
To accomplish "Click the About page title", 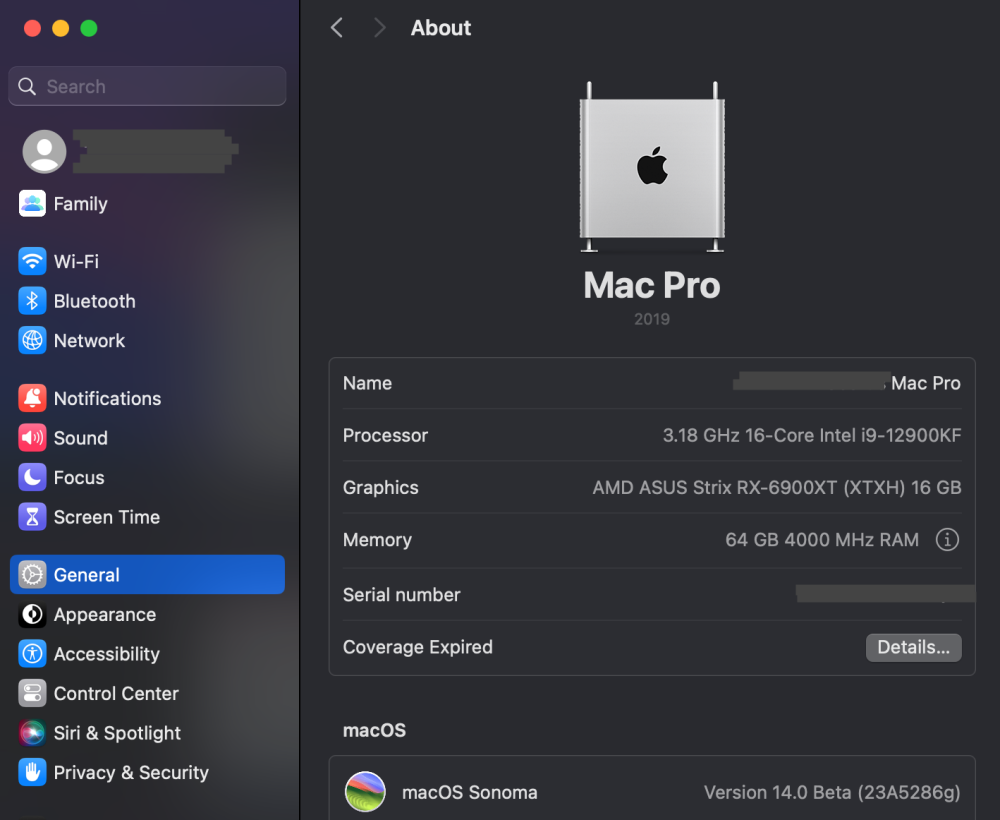I will coord(441,28).
